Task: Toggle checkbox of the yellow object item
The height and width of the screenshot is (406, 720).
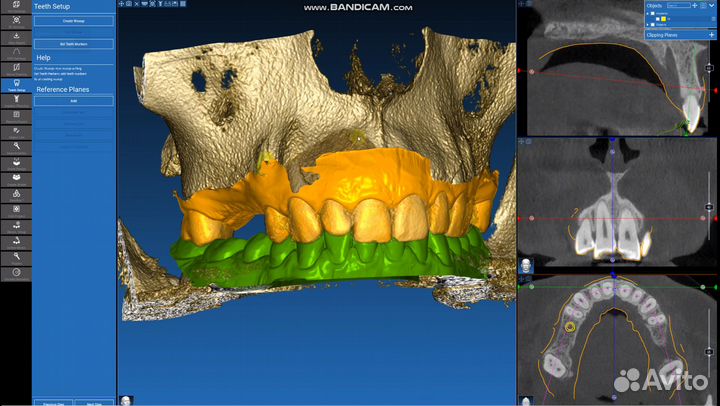Action: 657,19
